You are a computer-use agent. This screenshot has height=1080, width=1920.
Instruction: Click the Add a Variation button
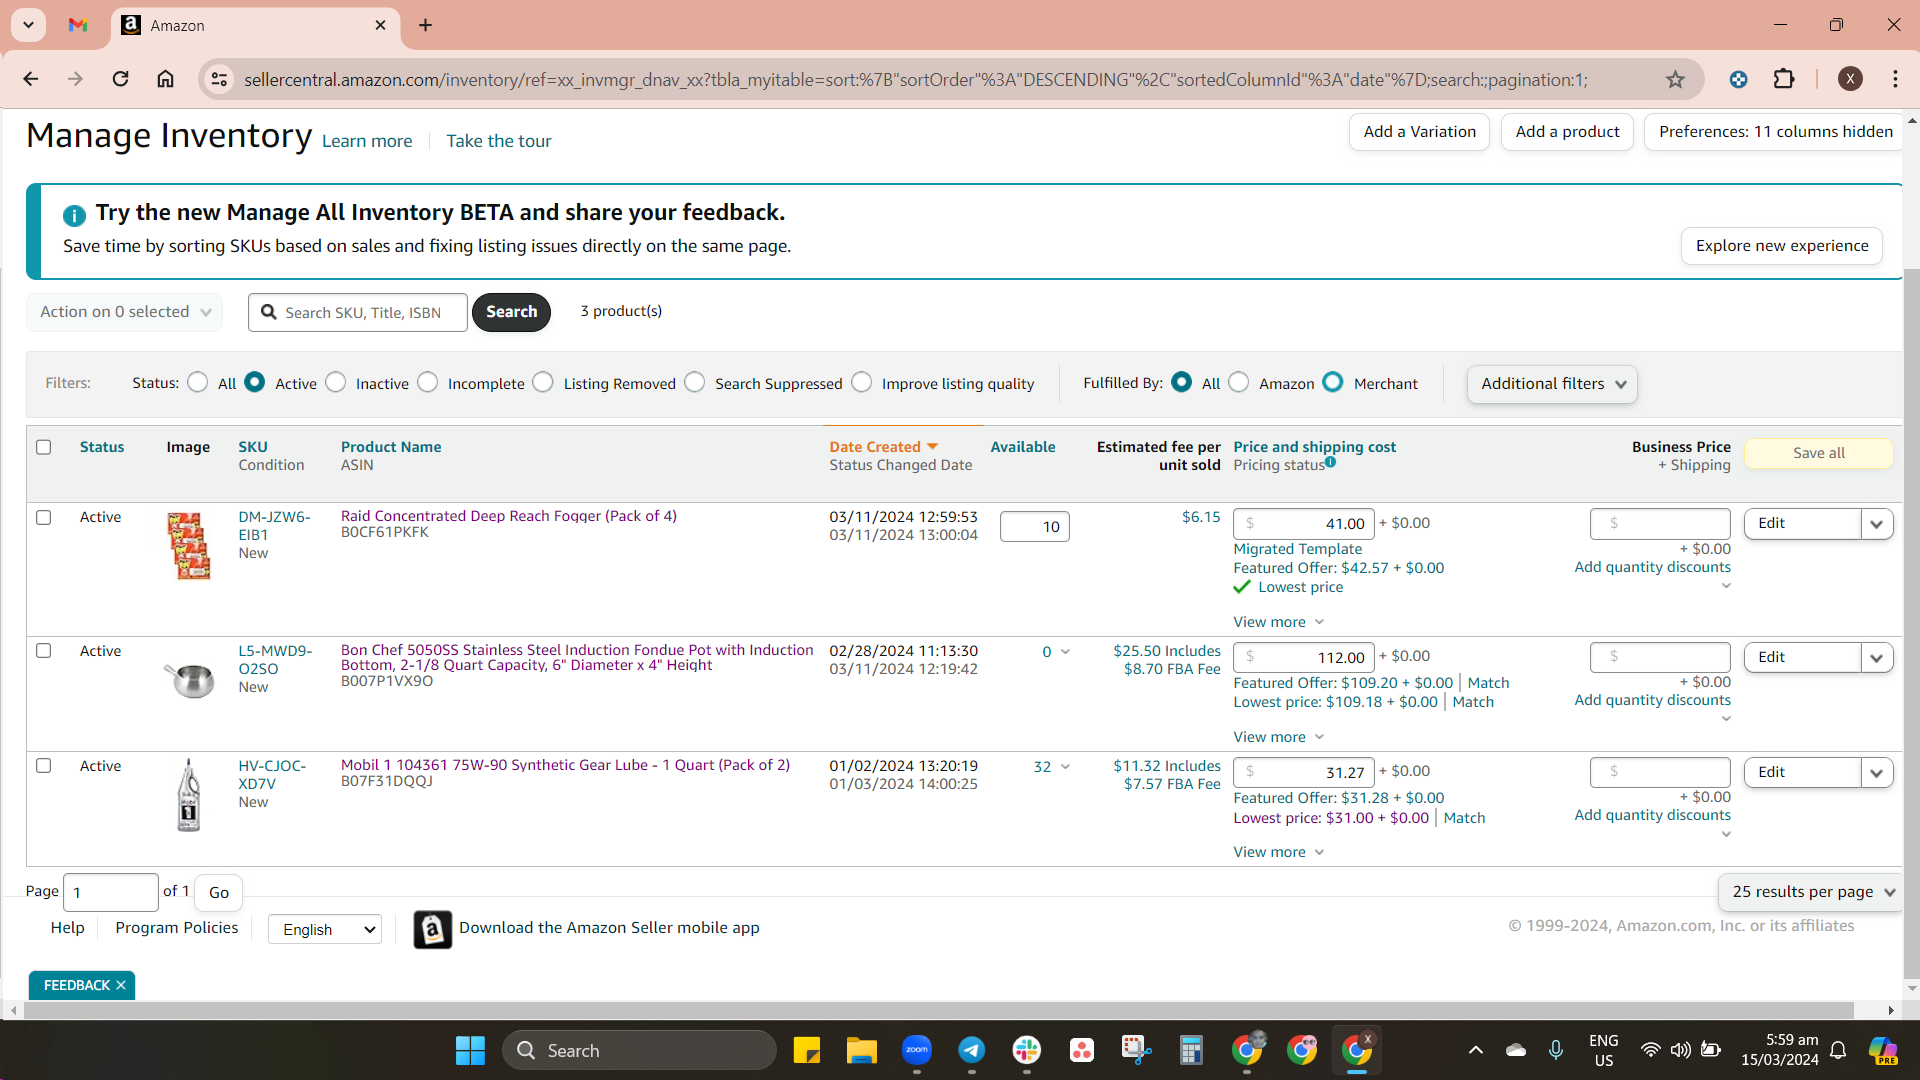pyautogui.click(x=1419, y=132)
